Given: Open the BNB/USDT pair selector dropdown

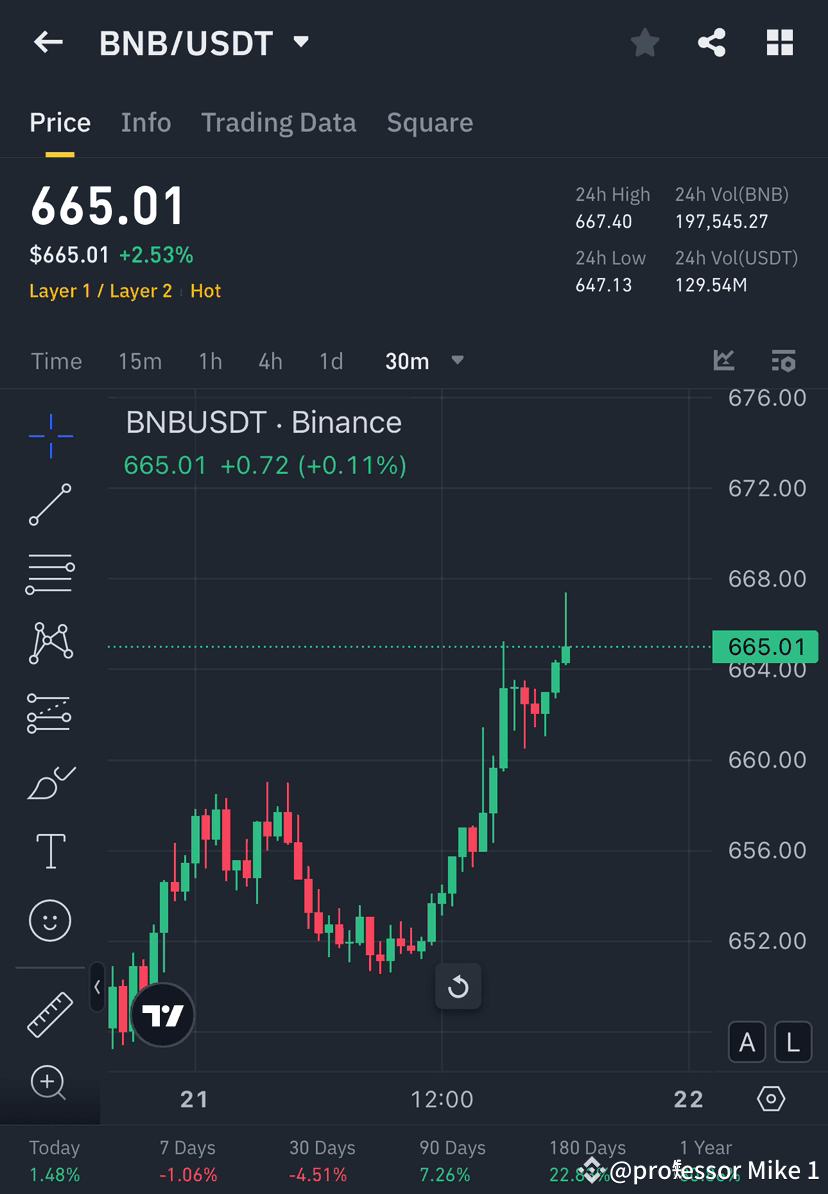Looking at the screenshot, I should coord(299,42).
